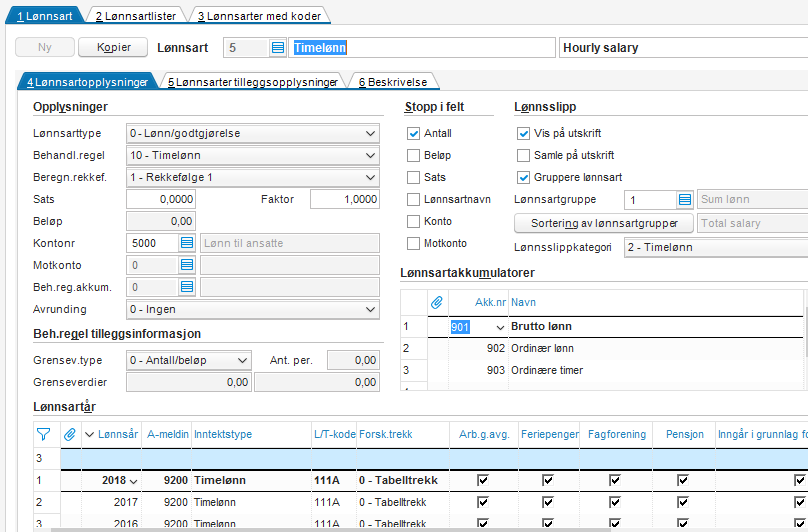The width and height of the screenshot is (808, 532).
Task: Click the Fagforening column header
Action: pyautogui.click(x=617, y=435)
